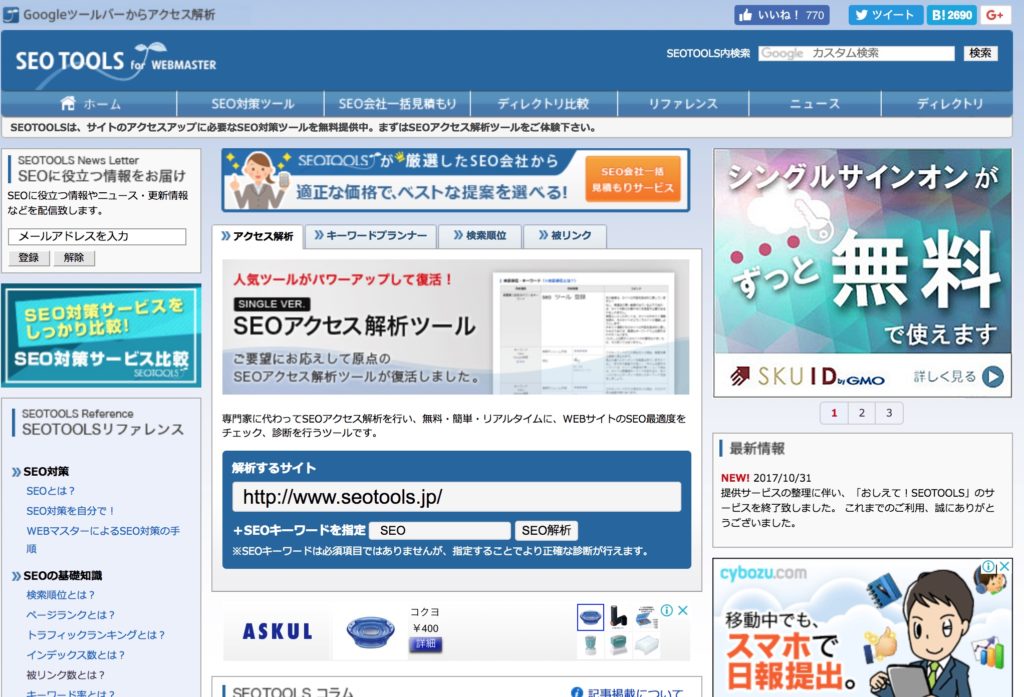Click the 解析するサイト URL input field

[456, 497]
